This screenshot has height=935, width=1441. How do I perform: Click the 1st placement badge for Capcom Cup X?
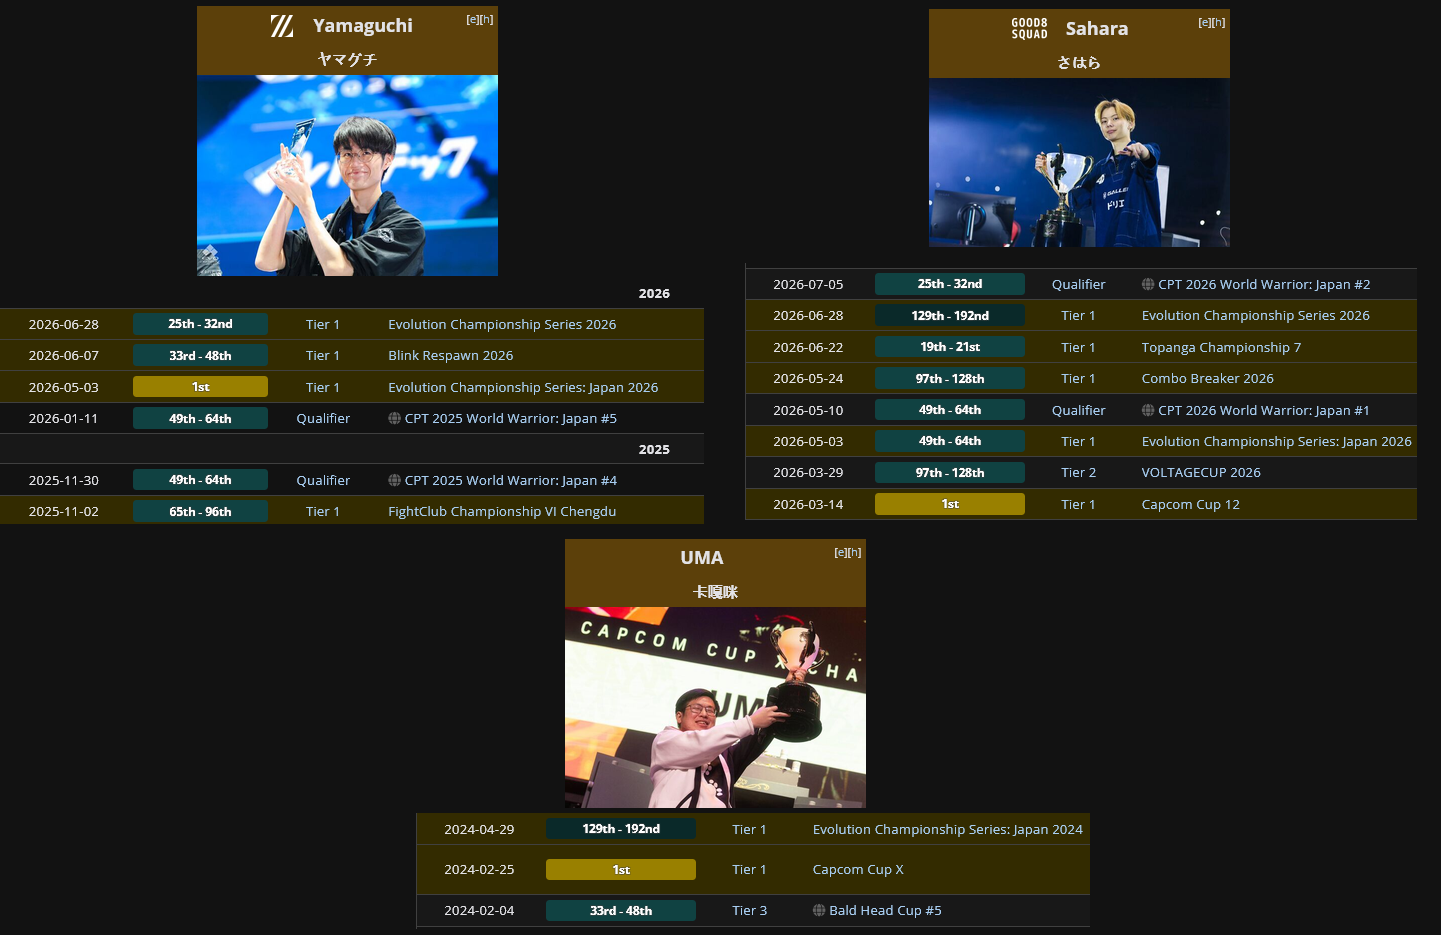pos(621,870)
